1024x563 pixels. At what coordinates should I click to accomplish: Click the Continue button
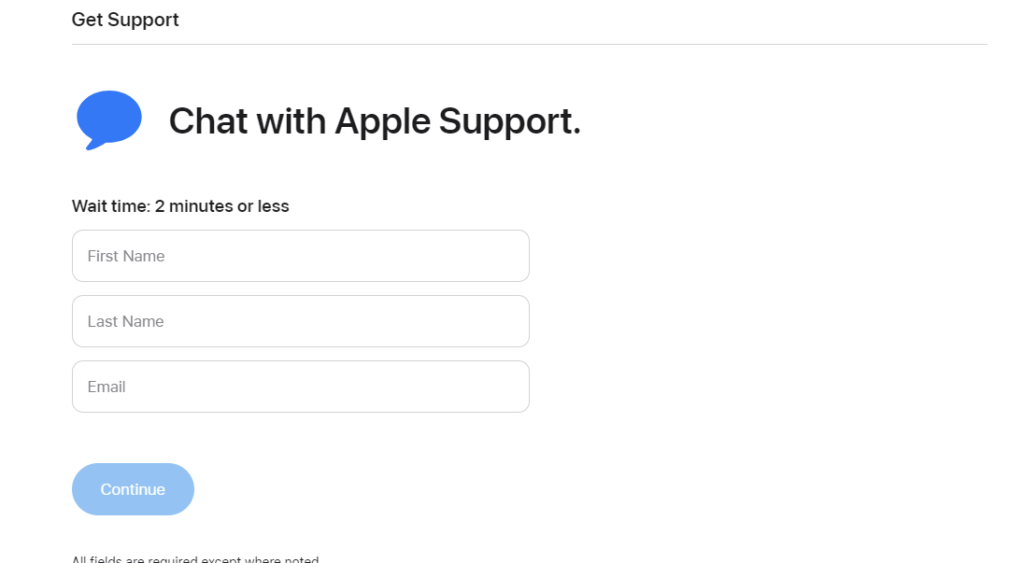(x=133, y=489)
